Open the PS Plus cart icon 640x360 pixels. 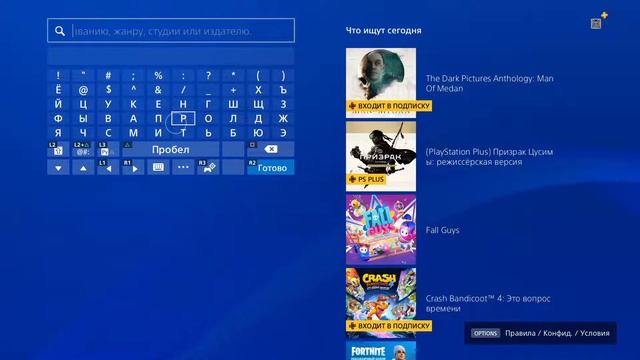[x=598, y=21]
